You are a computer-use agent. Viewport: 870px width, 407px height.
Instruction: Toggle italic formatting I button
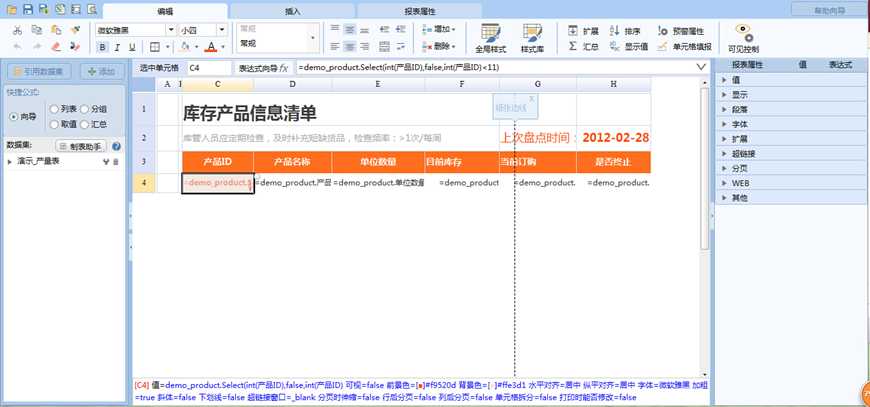(x=117, y=48)
